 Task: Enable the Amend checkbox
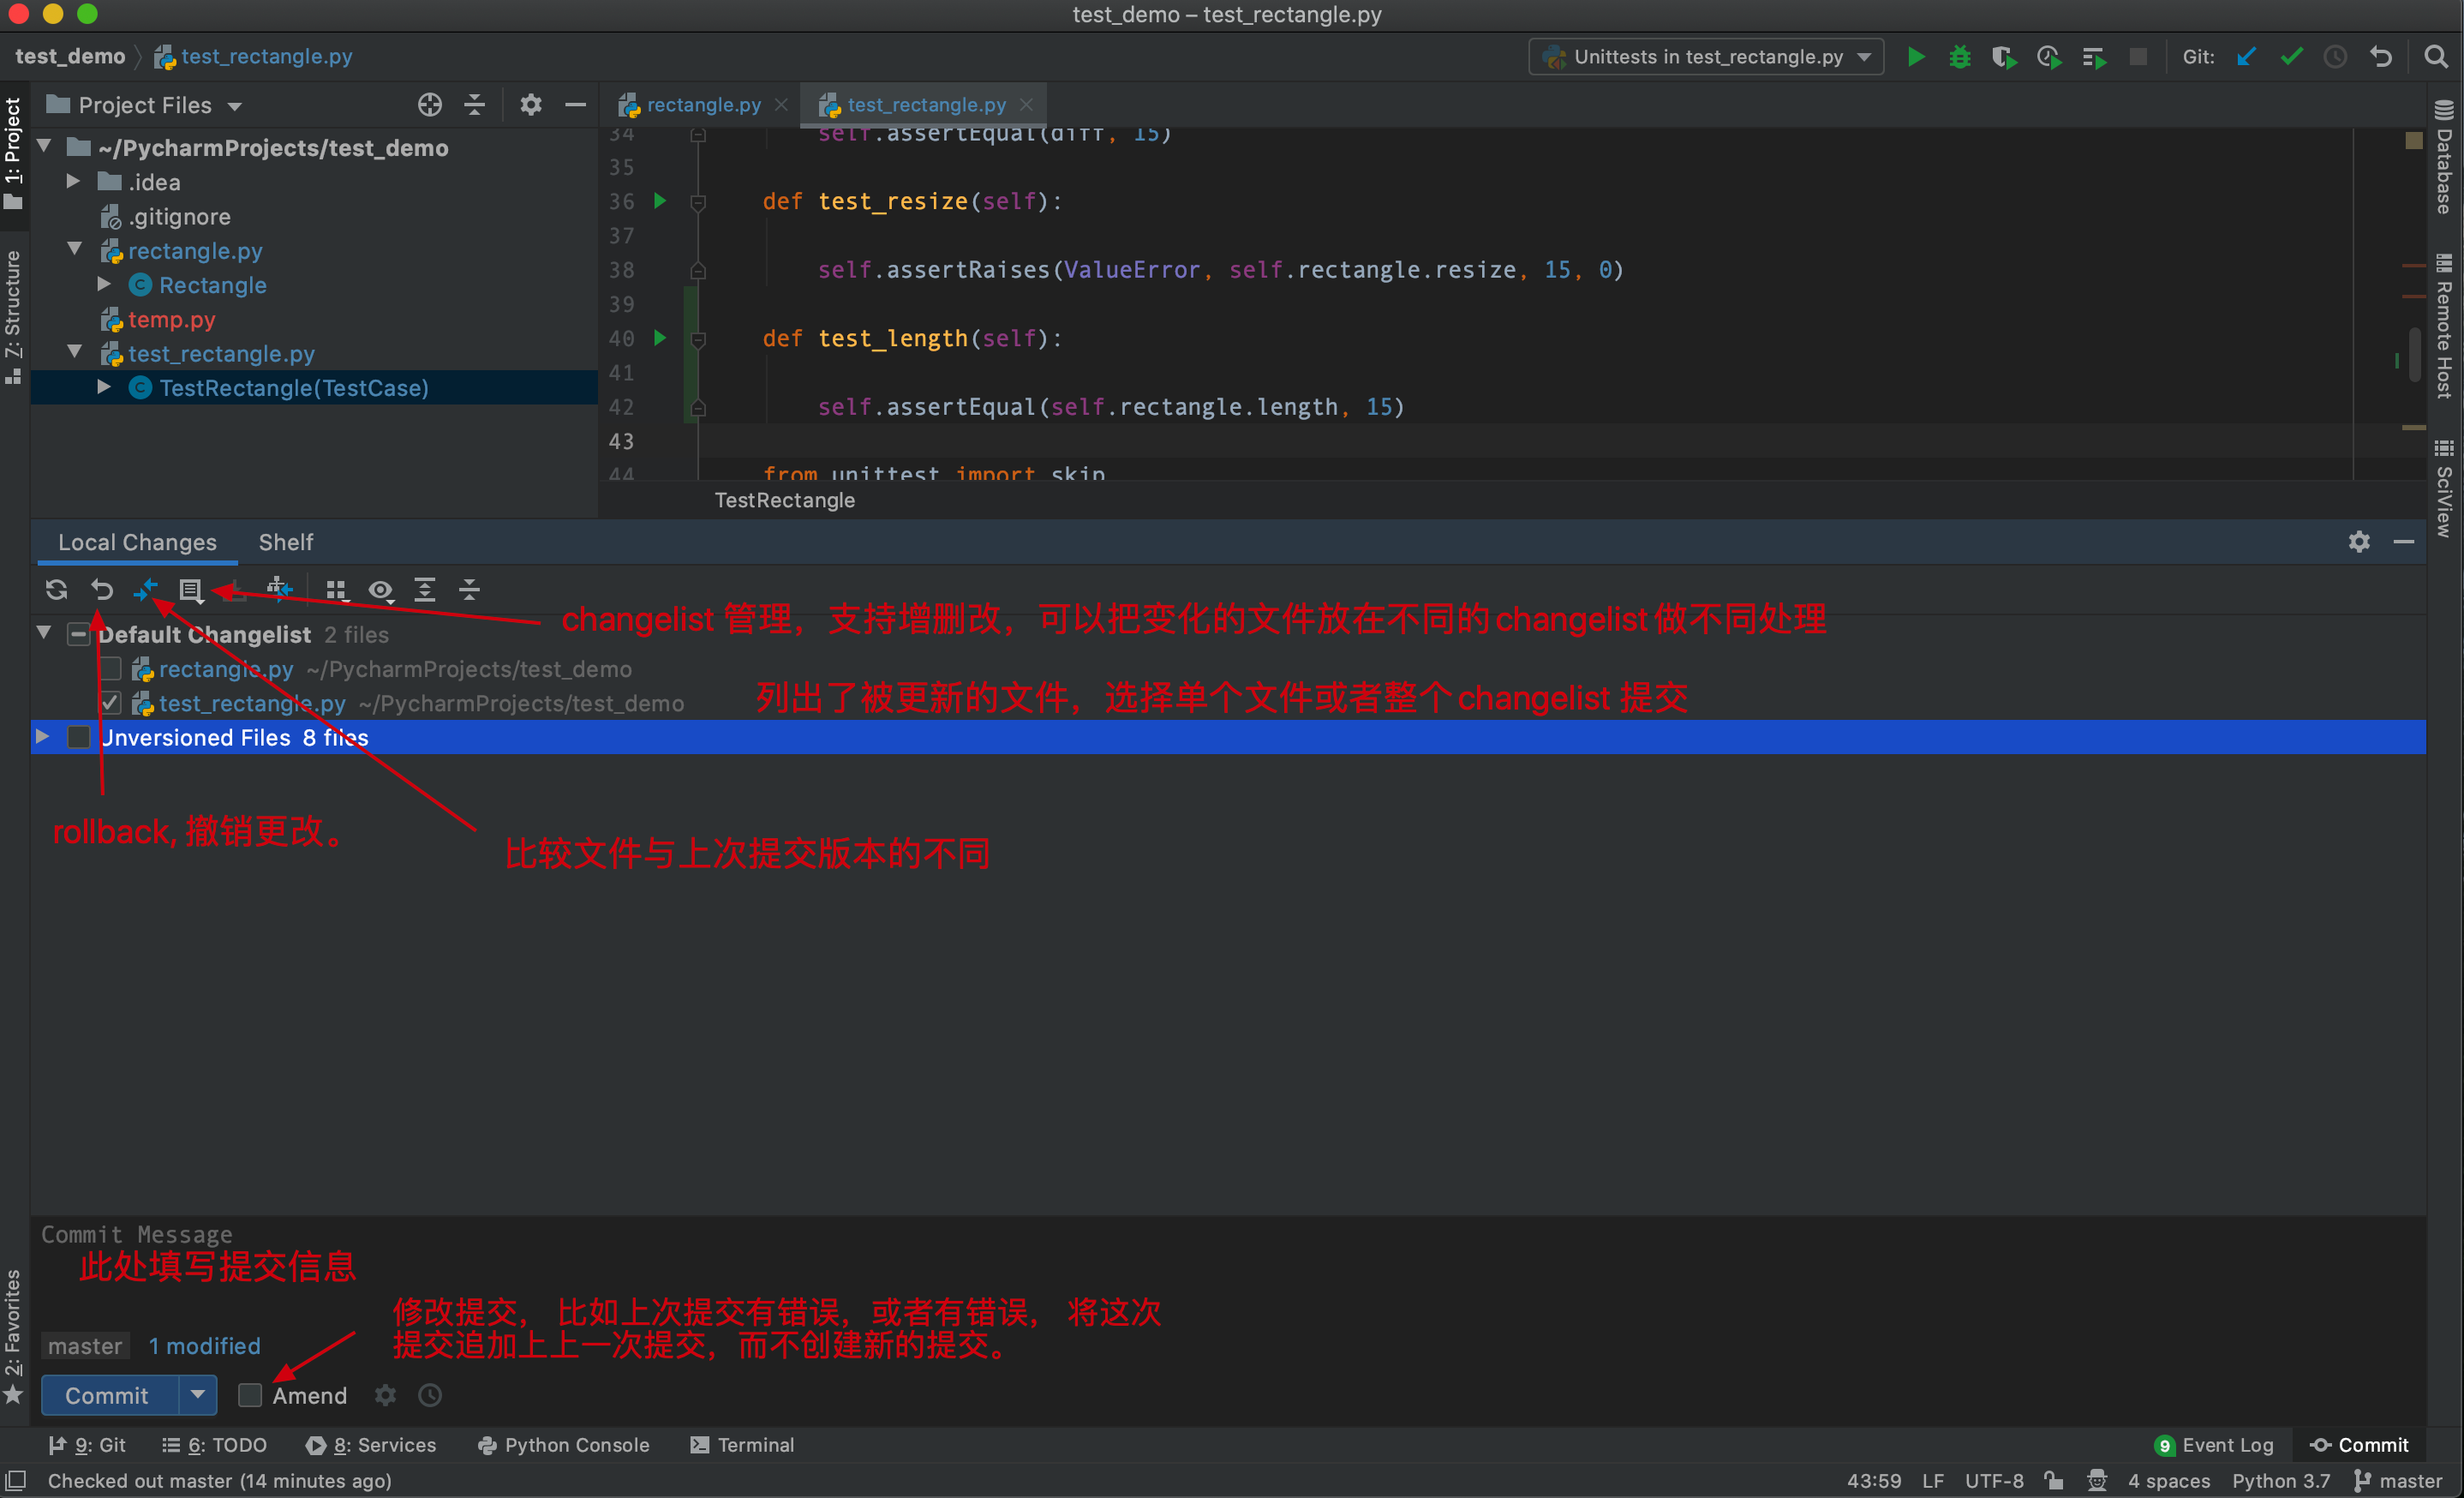pos(250,1395)
